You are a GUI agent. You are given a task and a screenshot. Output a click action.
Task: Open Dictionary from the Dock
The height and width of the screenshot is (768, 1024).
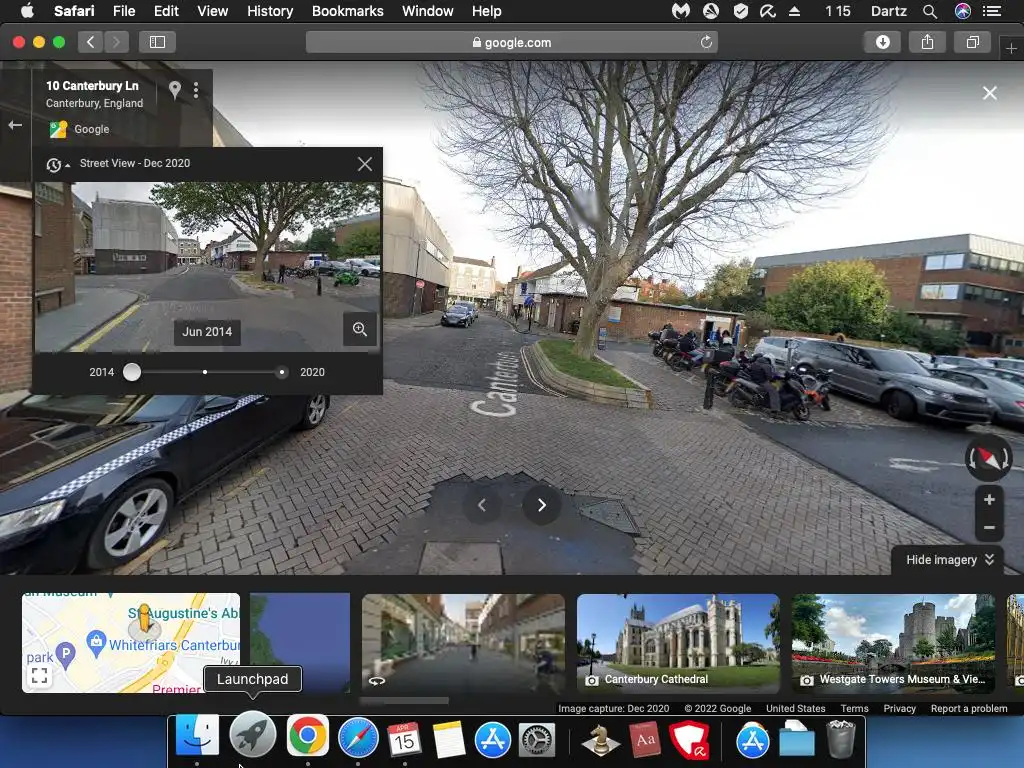(645, 740)
